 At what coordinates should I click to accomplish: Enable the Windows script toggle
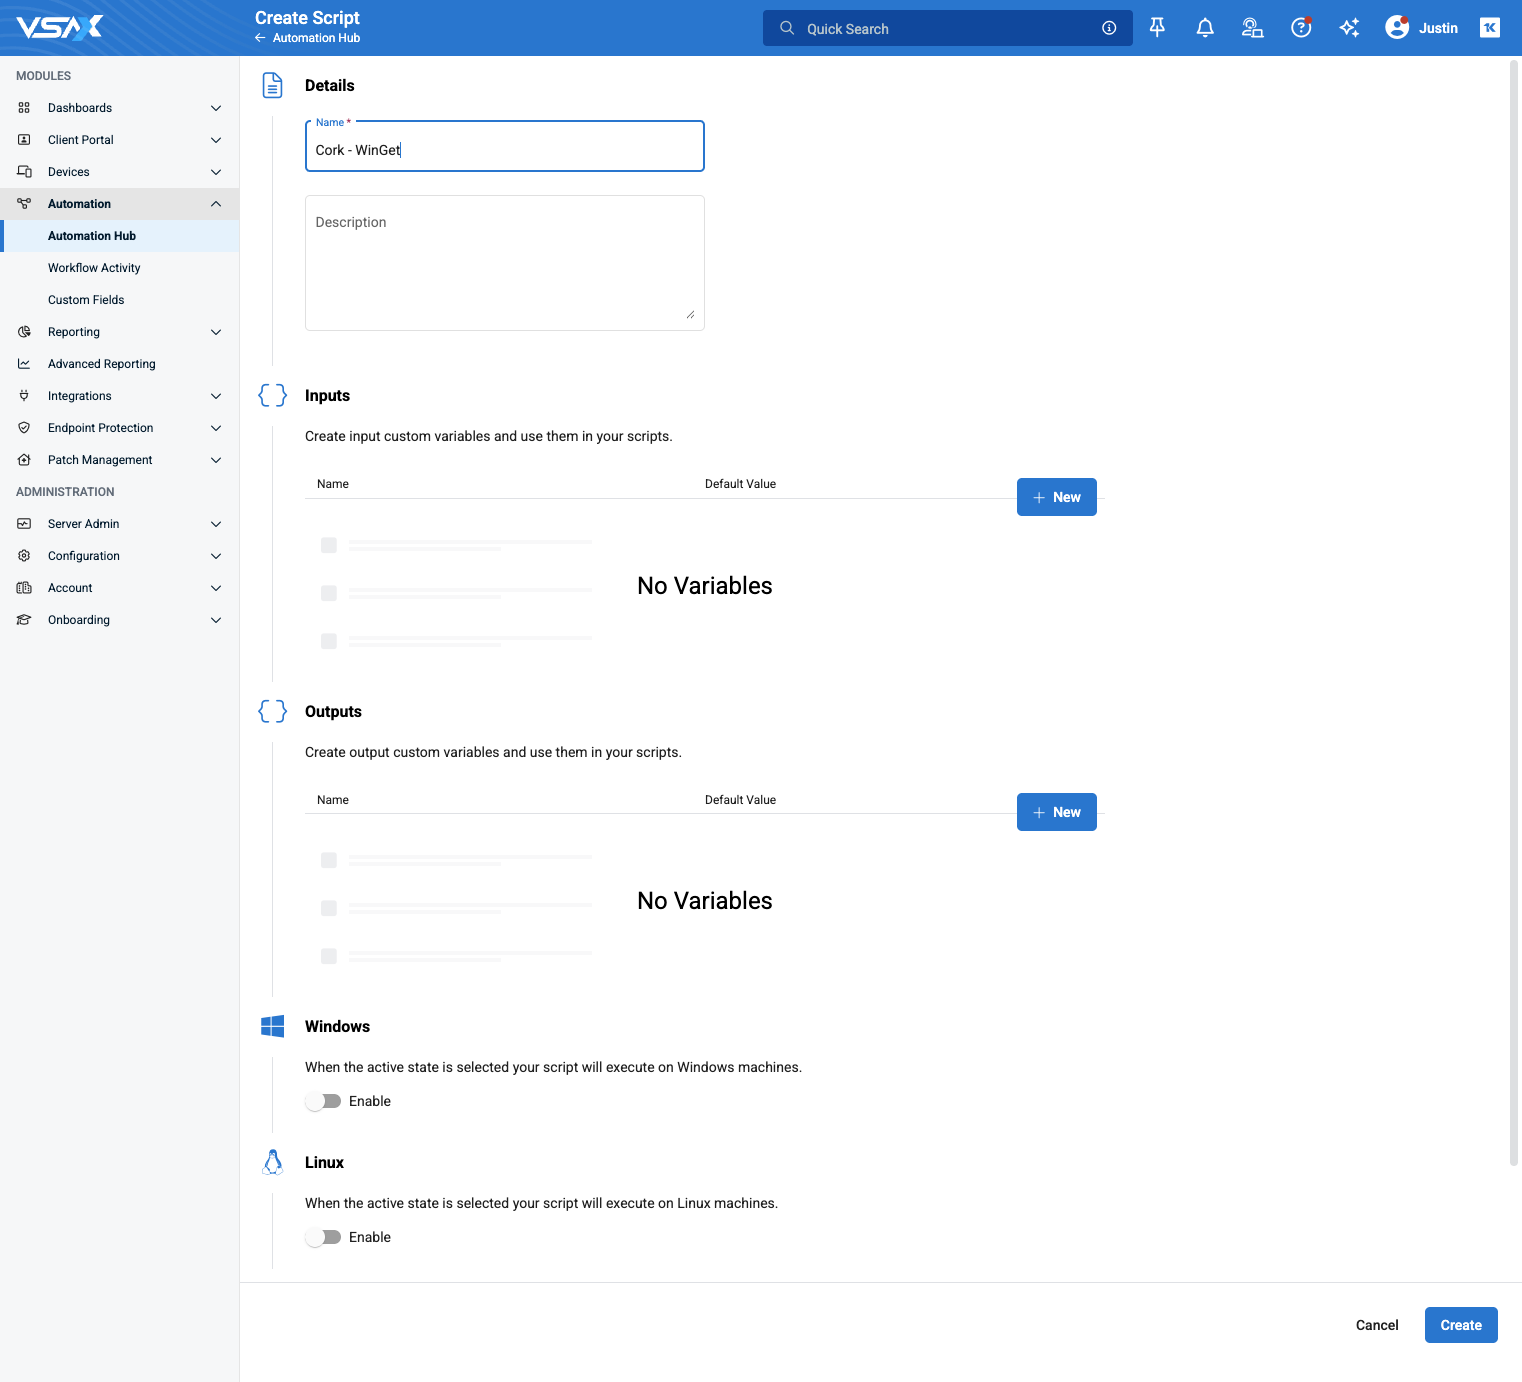coord(323,1101)
